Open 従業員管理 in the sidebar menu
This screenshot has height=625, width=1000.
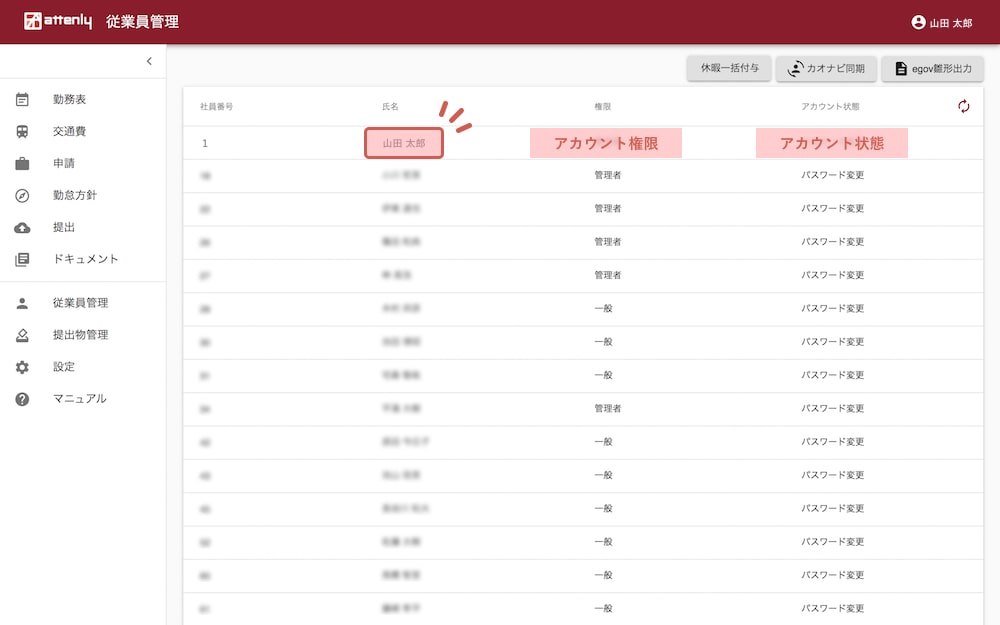pos(80,303)
